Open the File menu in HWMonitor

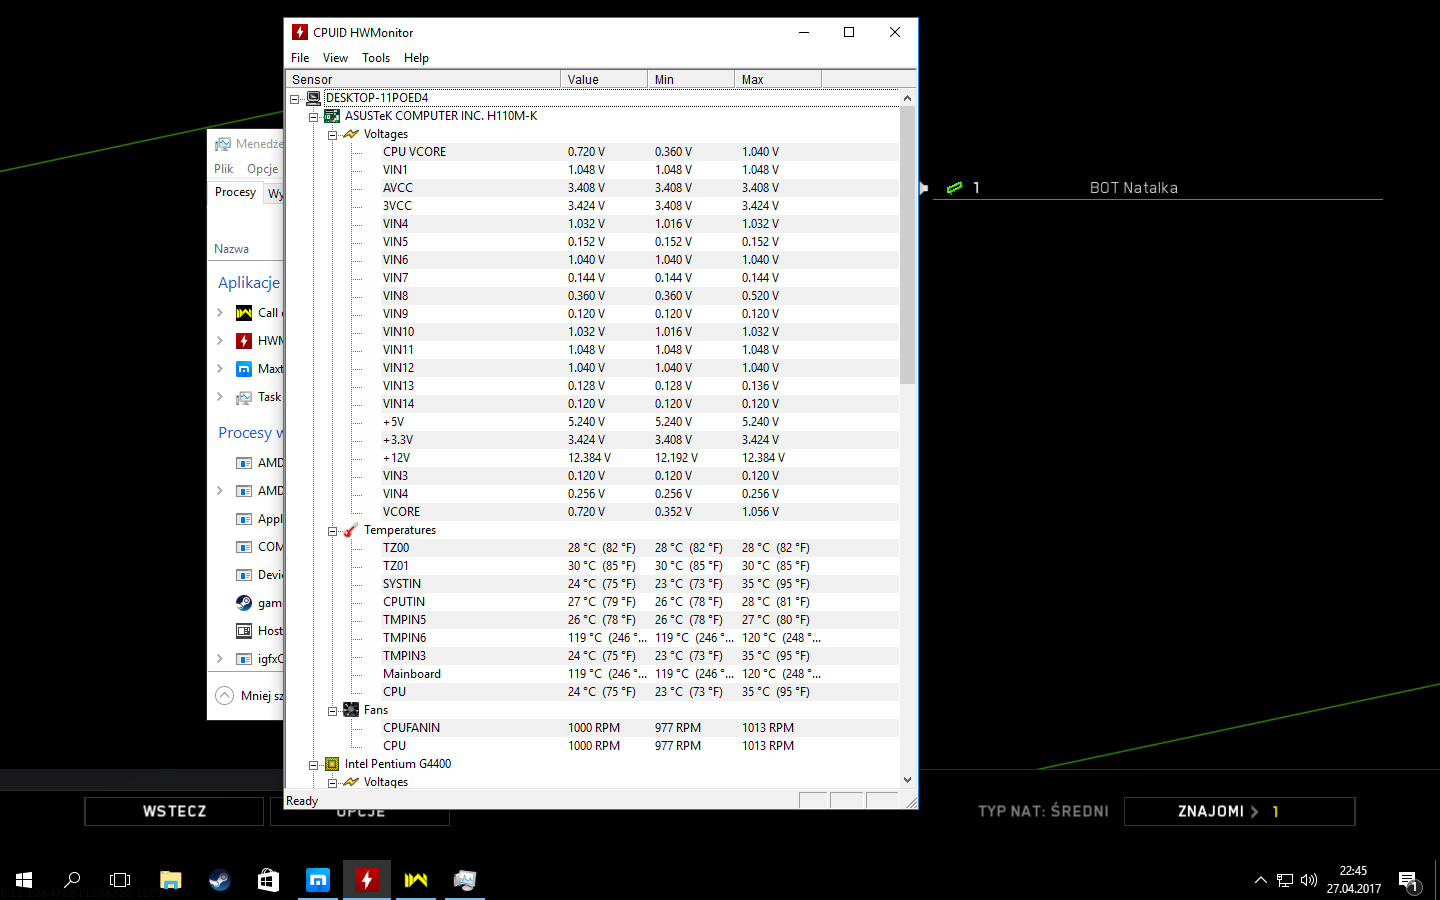300,58
